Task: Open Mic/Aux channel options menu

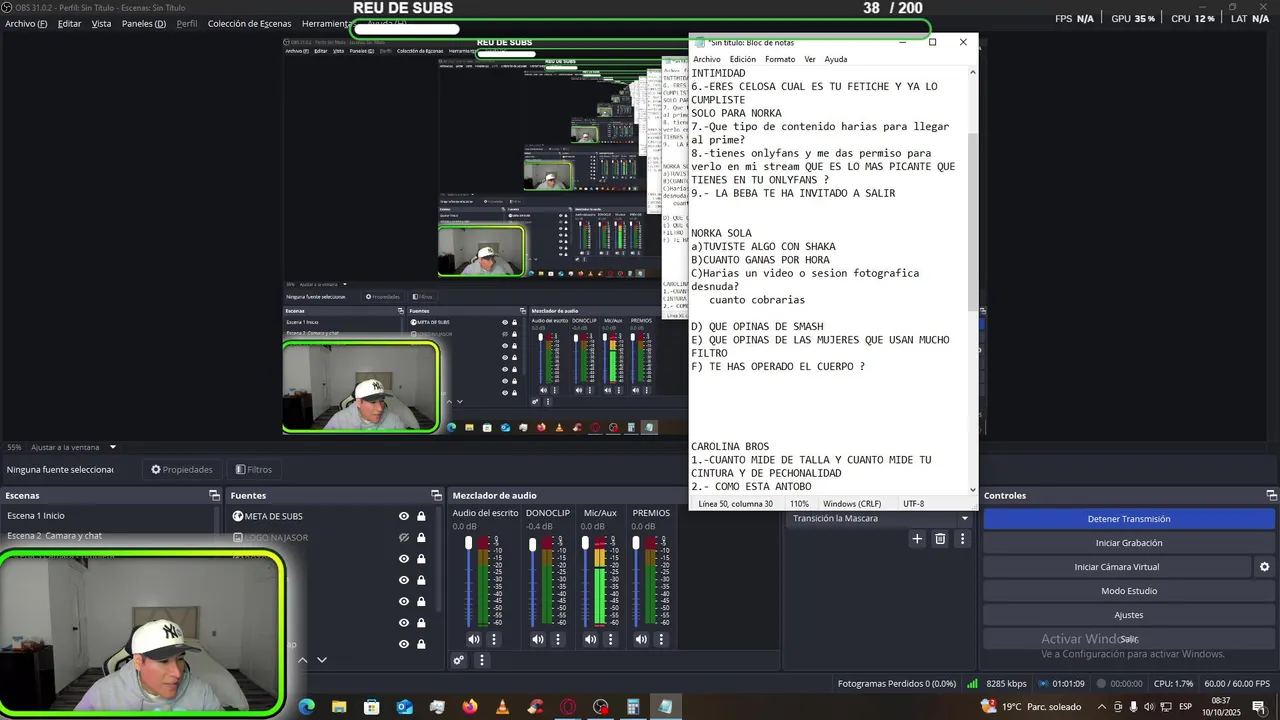Action: [609, 639]
